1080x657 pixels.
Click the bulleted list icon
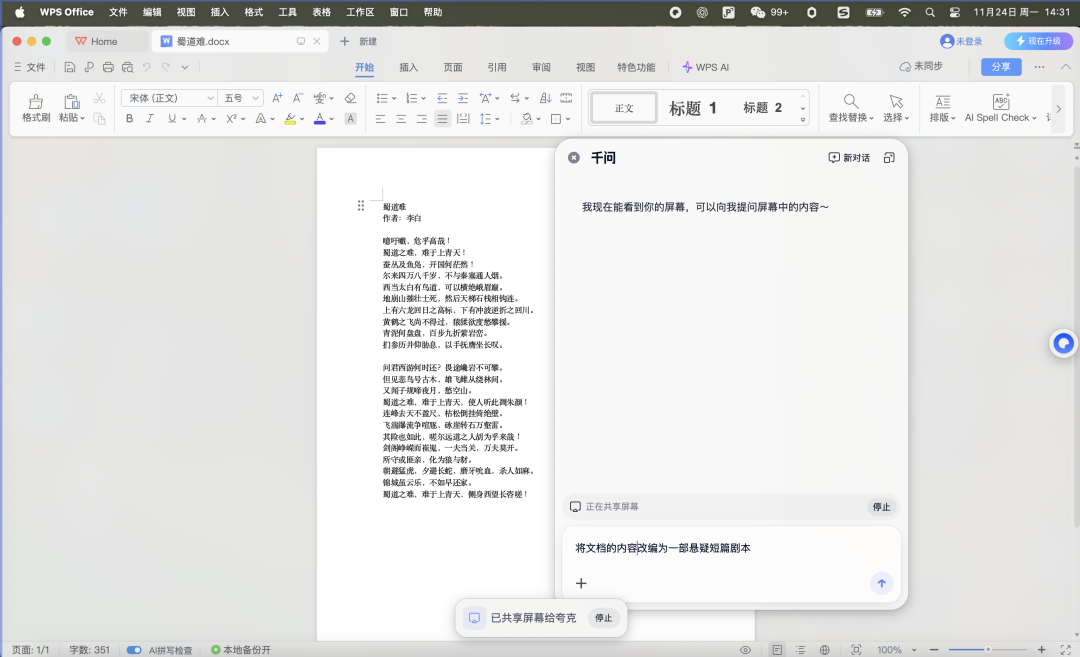tap(381, 97)
